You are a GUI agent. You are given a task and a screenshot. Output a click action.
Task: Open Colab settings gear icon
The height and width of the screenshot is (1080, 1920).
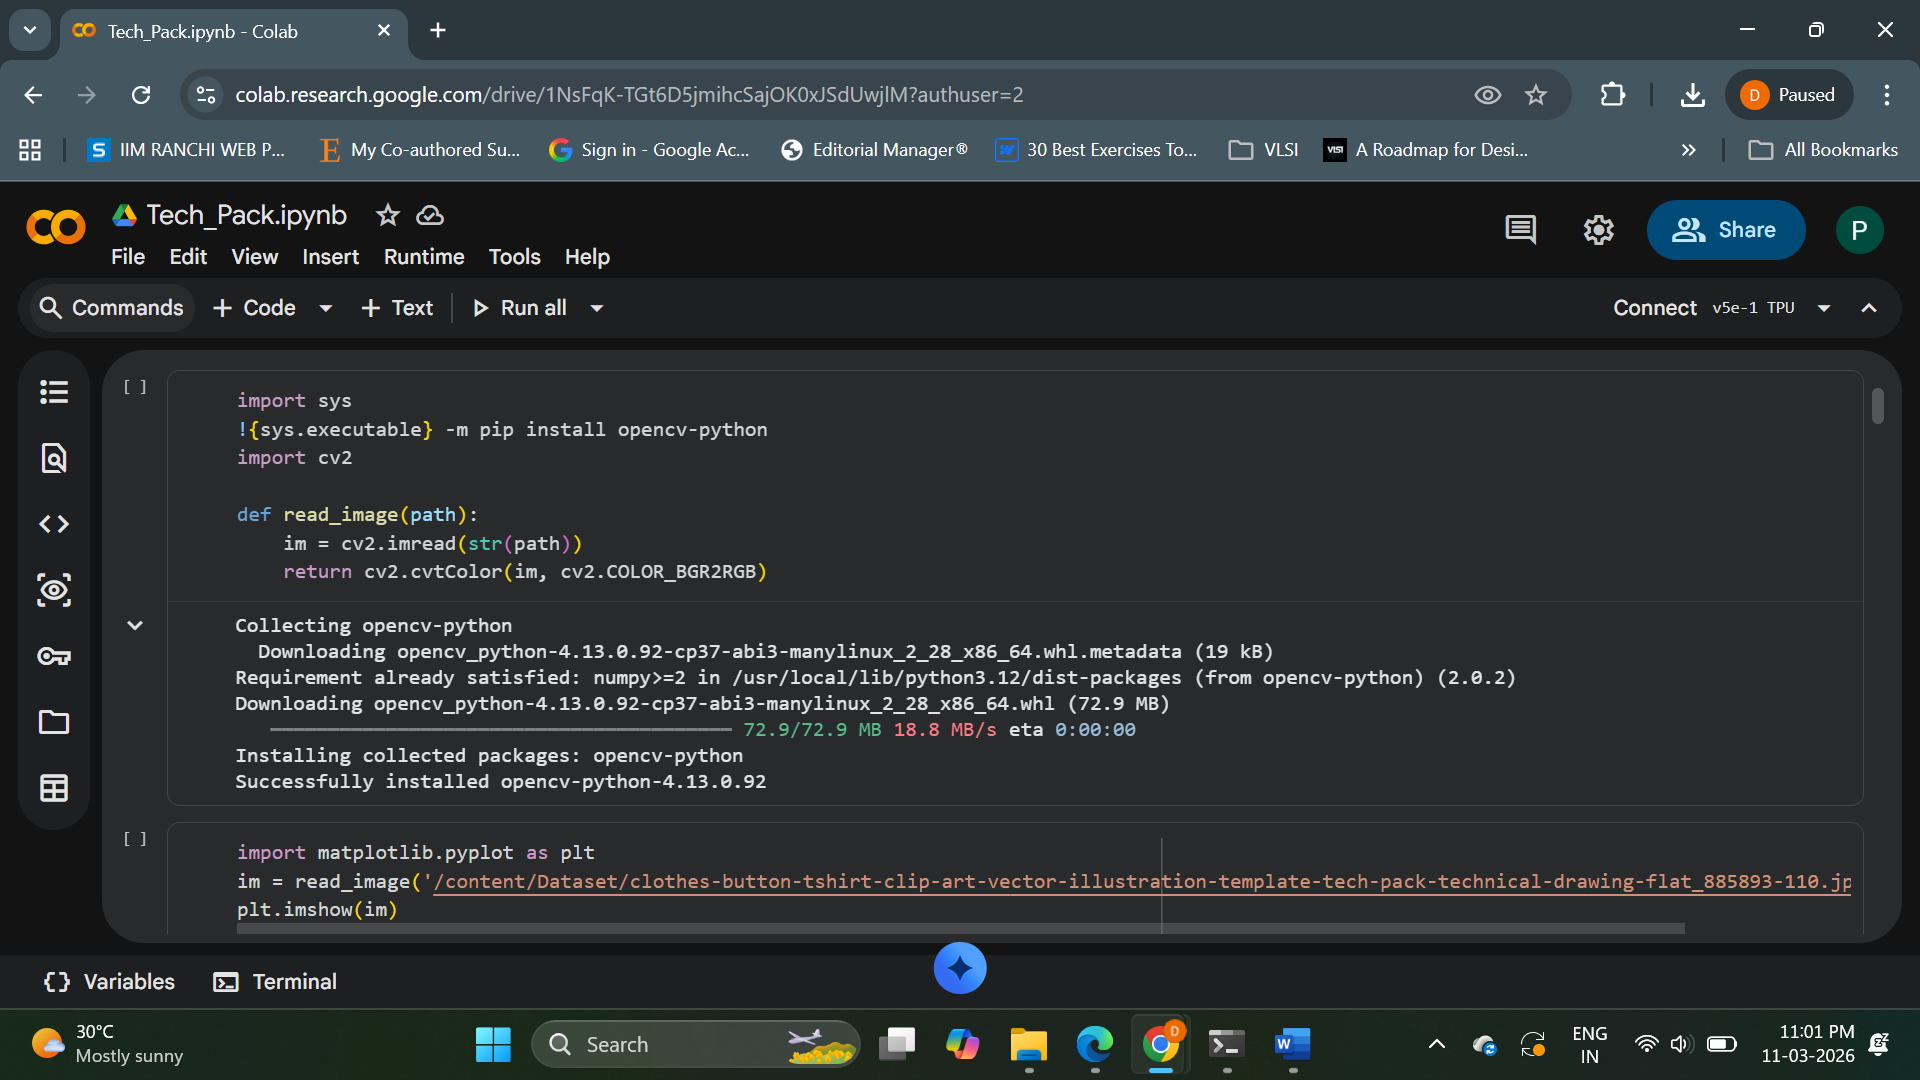[x=1598, y=230]
